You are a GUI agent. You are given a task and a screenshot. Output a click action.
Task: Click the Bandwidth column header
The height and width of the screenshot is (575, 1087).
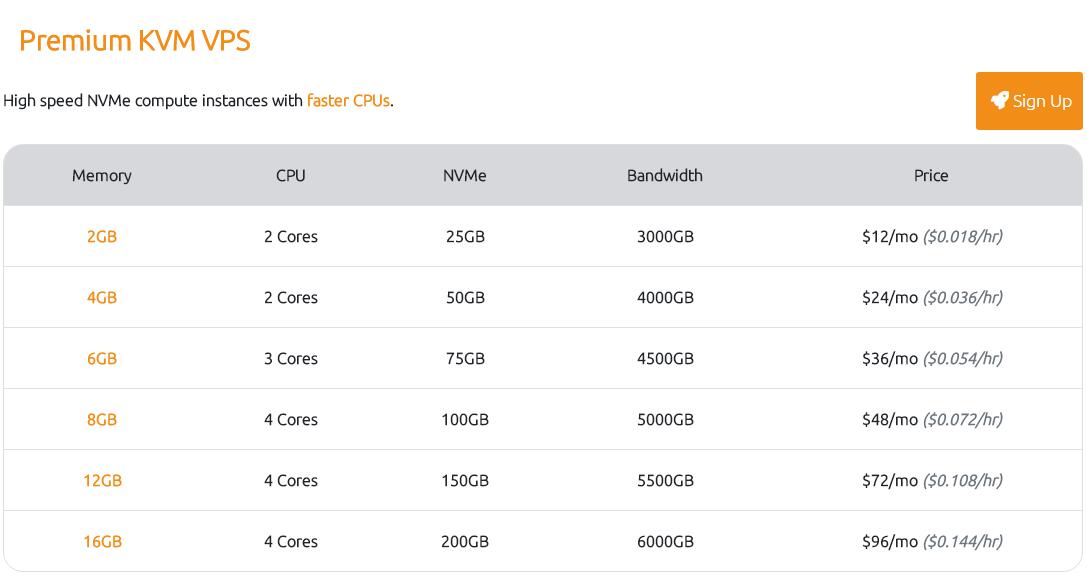[665, 176]
